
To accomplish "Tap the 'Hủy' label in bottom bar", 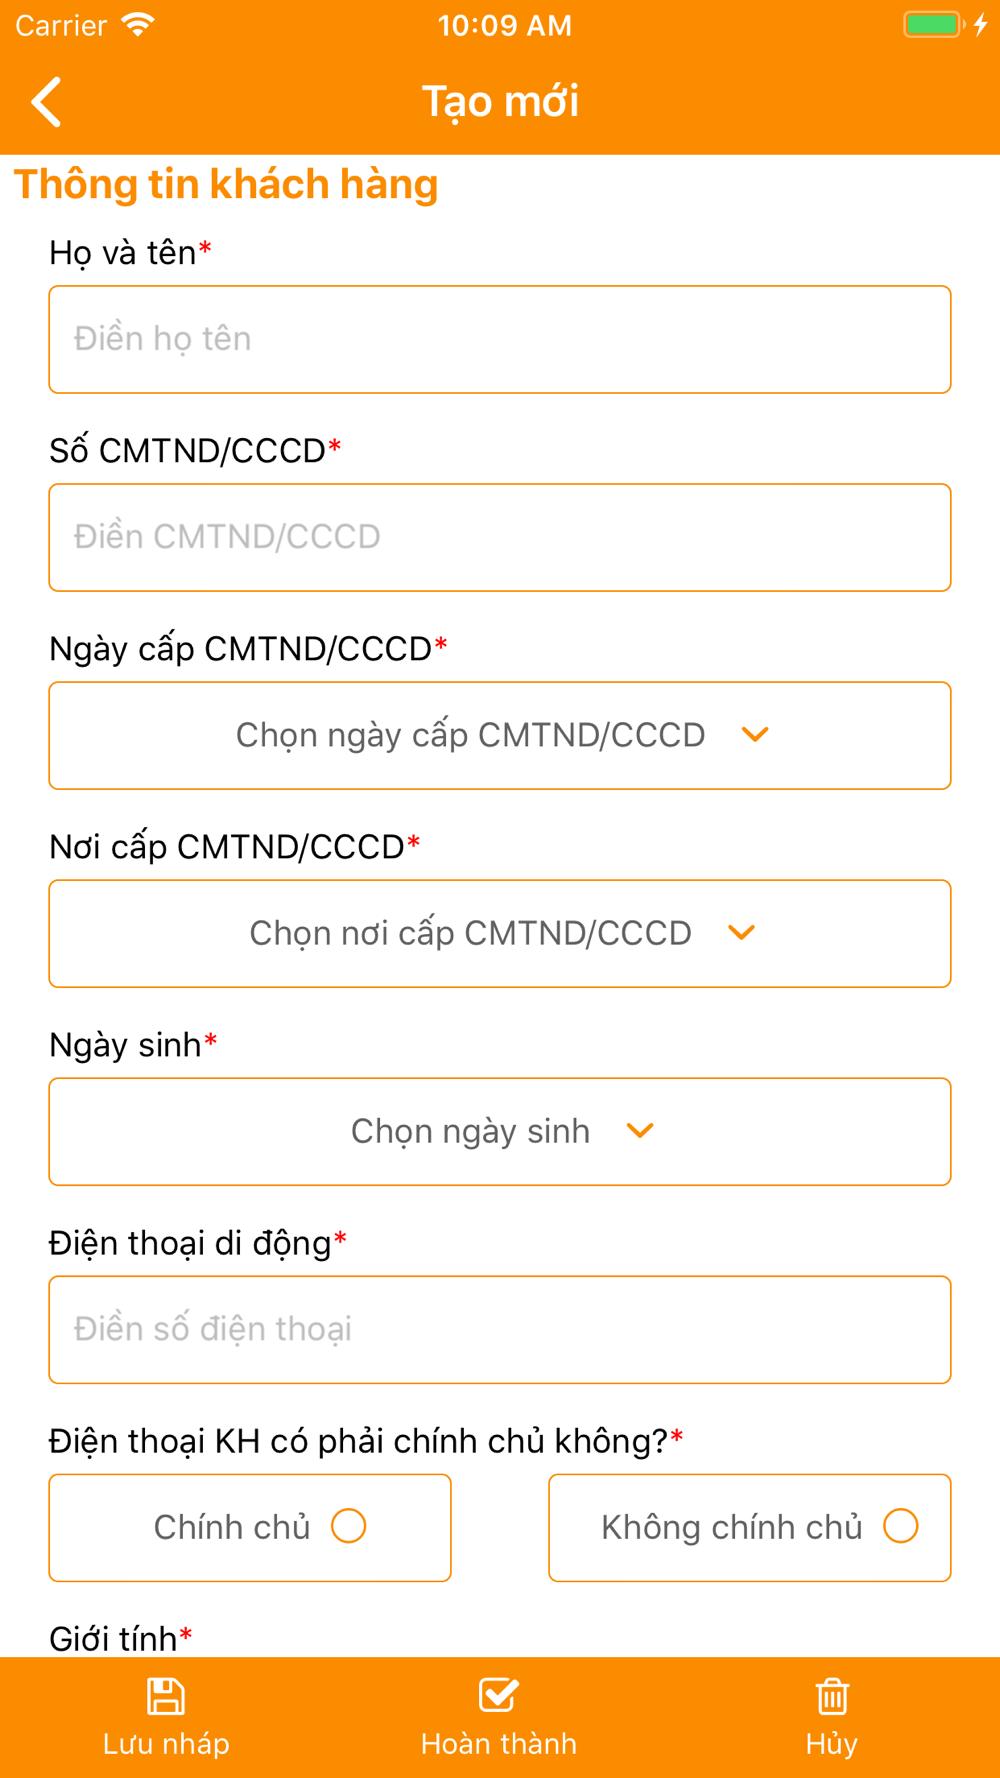I will (832, 1744).
